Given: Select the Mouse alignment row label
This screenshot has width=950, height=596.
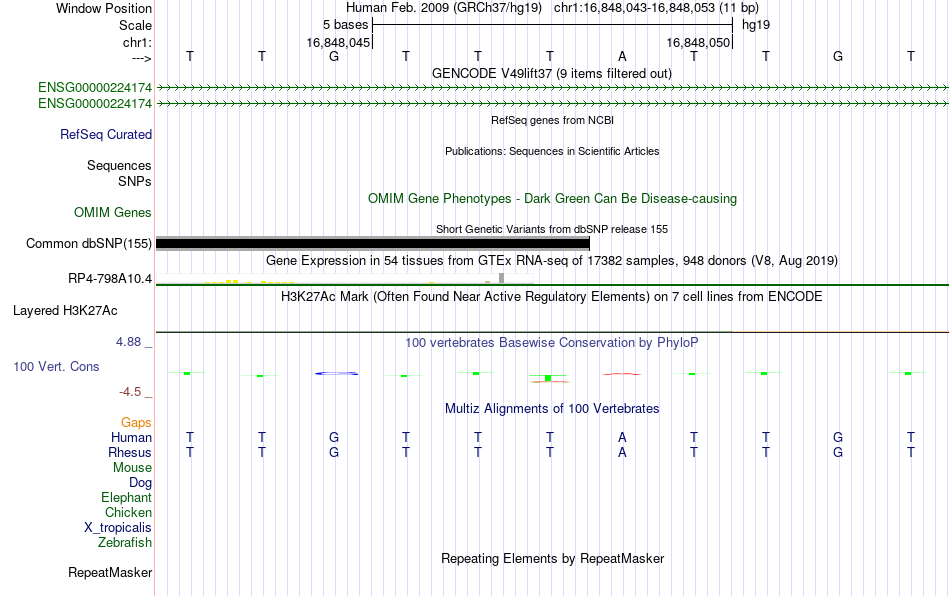Looking at the screenshot, I should 132,468.
